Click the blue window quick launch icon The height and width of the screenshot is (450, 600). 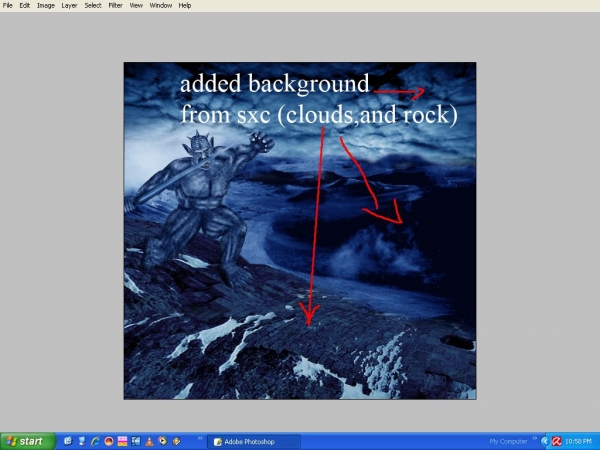click(135, 441)
